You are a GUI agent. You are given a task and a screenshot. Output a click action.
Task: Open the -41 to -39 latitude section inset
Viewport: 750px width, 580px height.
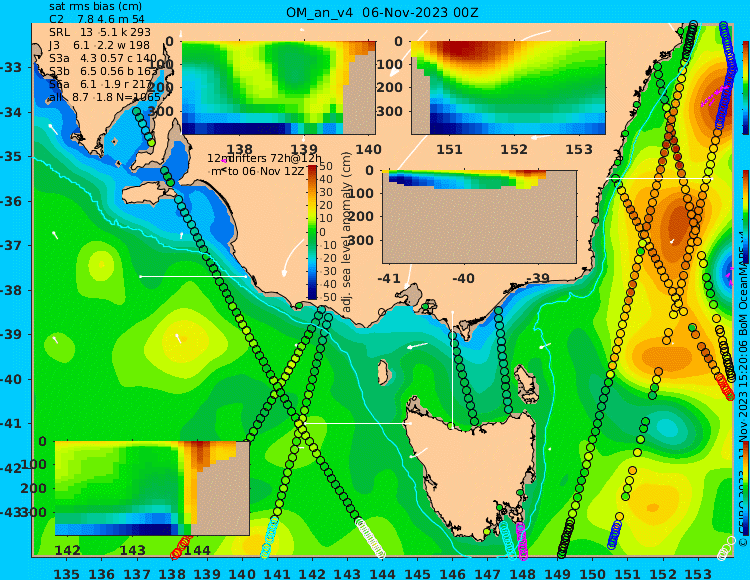pyautogui.click(x=479, y=217)
